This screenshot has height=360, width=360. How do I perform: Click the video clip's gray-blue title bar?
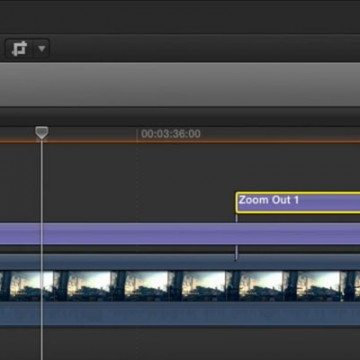(x=180, y=262)
